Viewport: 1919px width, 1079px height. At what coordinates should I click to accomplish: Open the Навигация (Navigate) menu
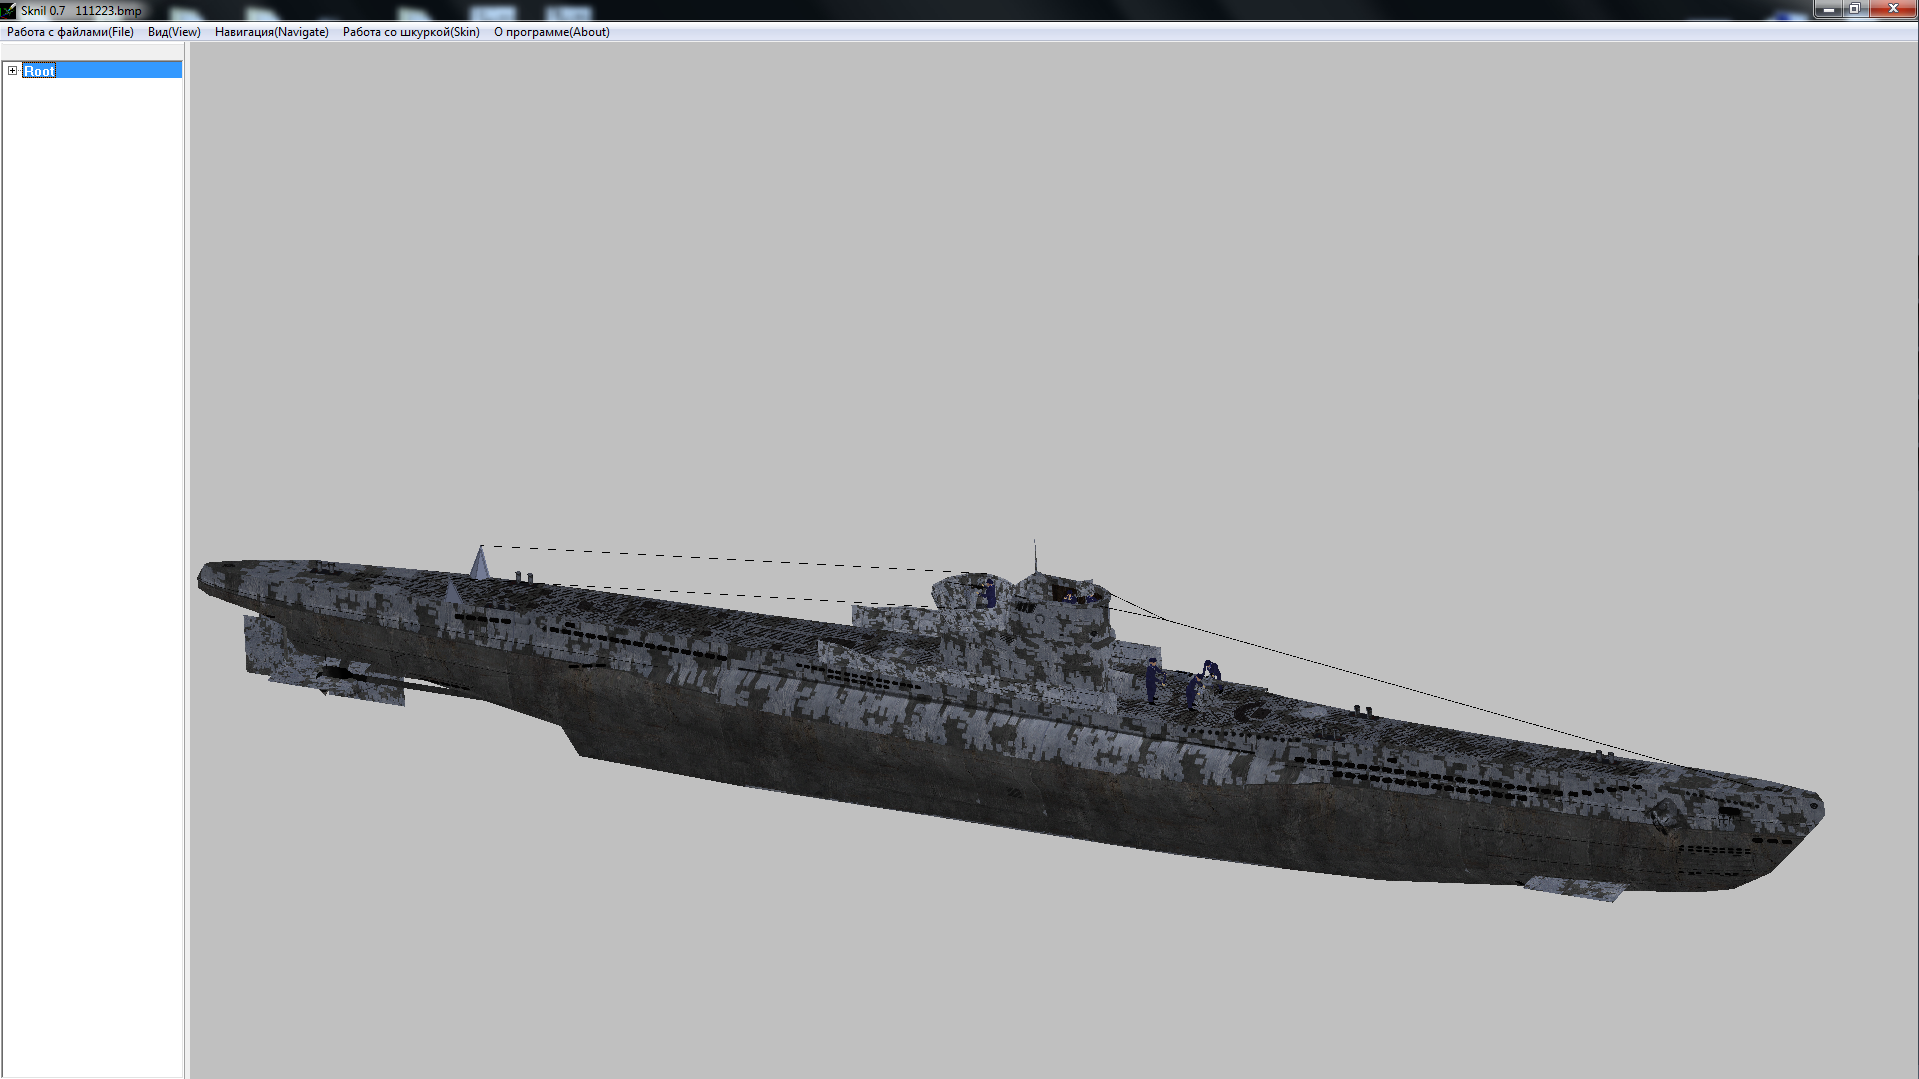click(x=271, y=32)
